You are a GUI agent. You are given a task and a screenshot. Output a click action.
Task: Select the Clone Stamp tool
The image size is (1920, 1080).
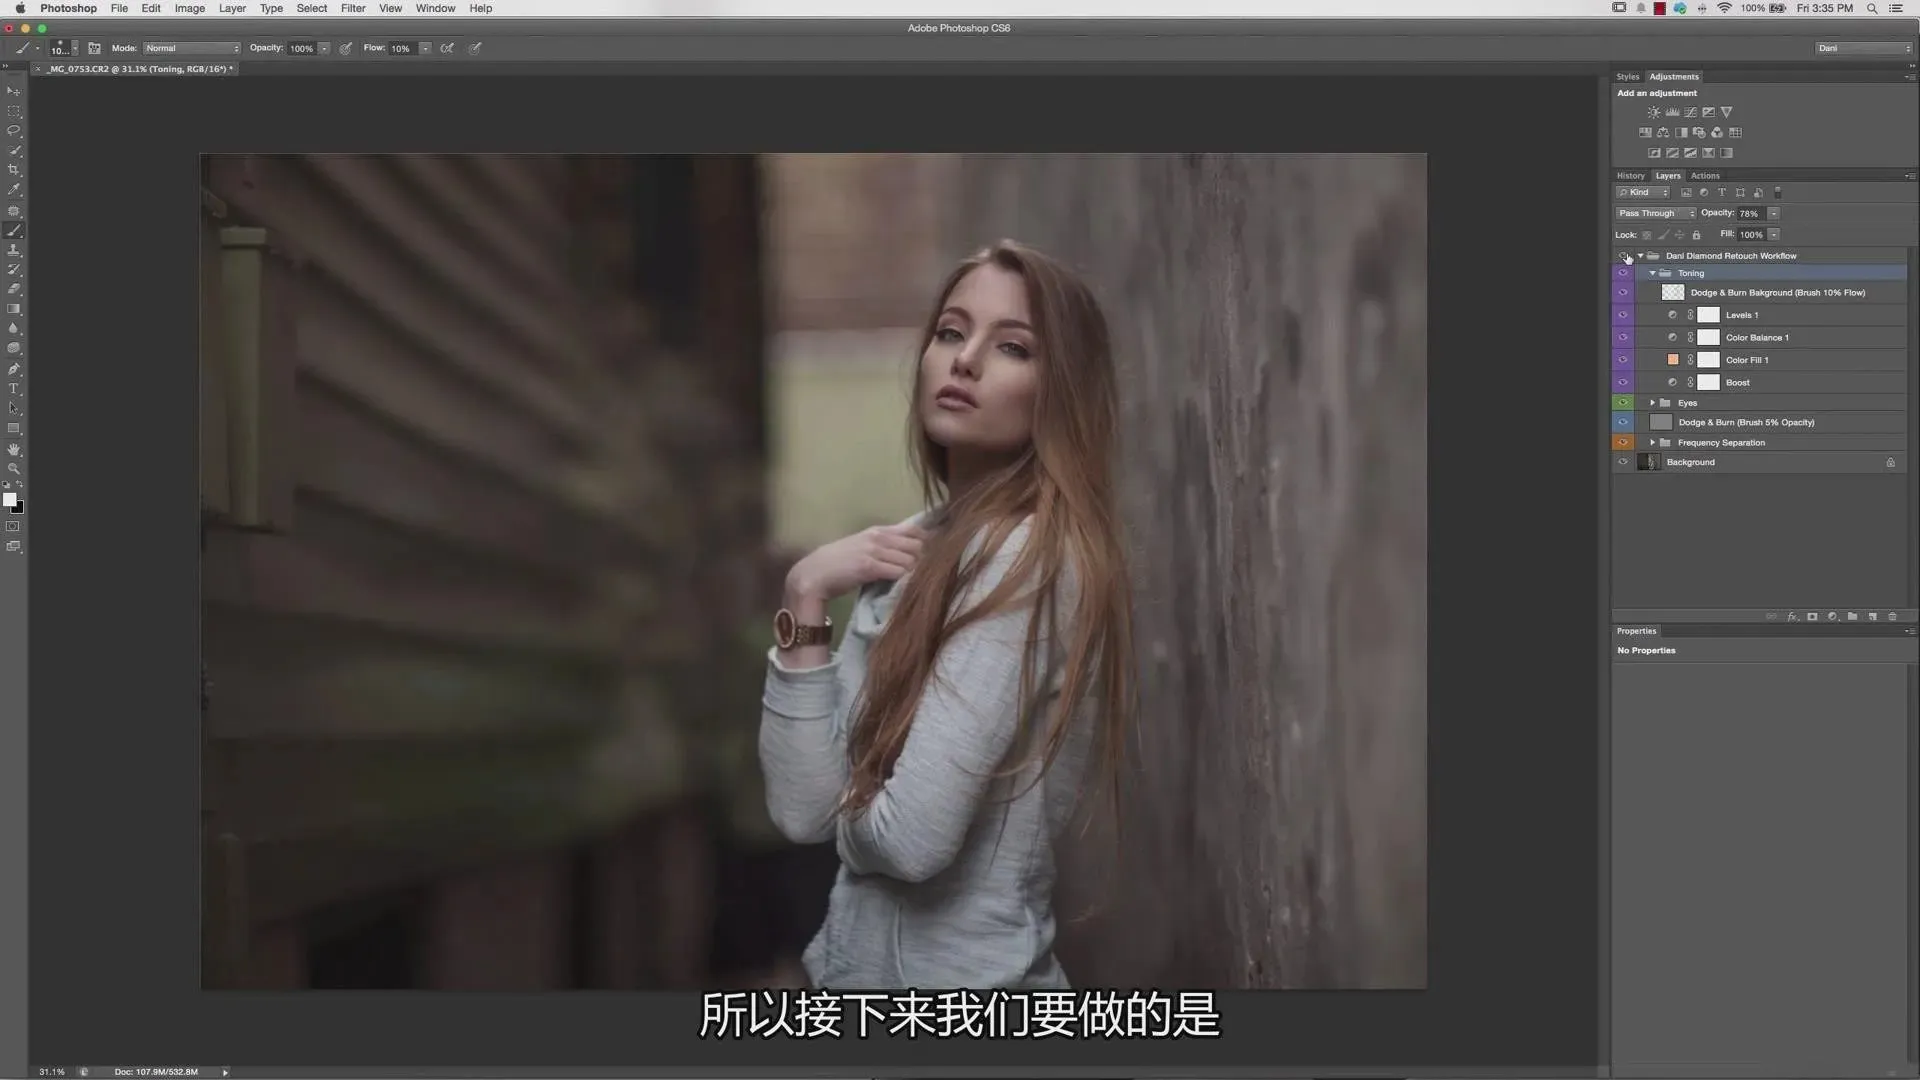pyautogui.click(x=14, y=250)
